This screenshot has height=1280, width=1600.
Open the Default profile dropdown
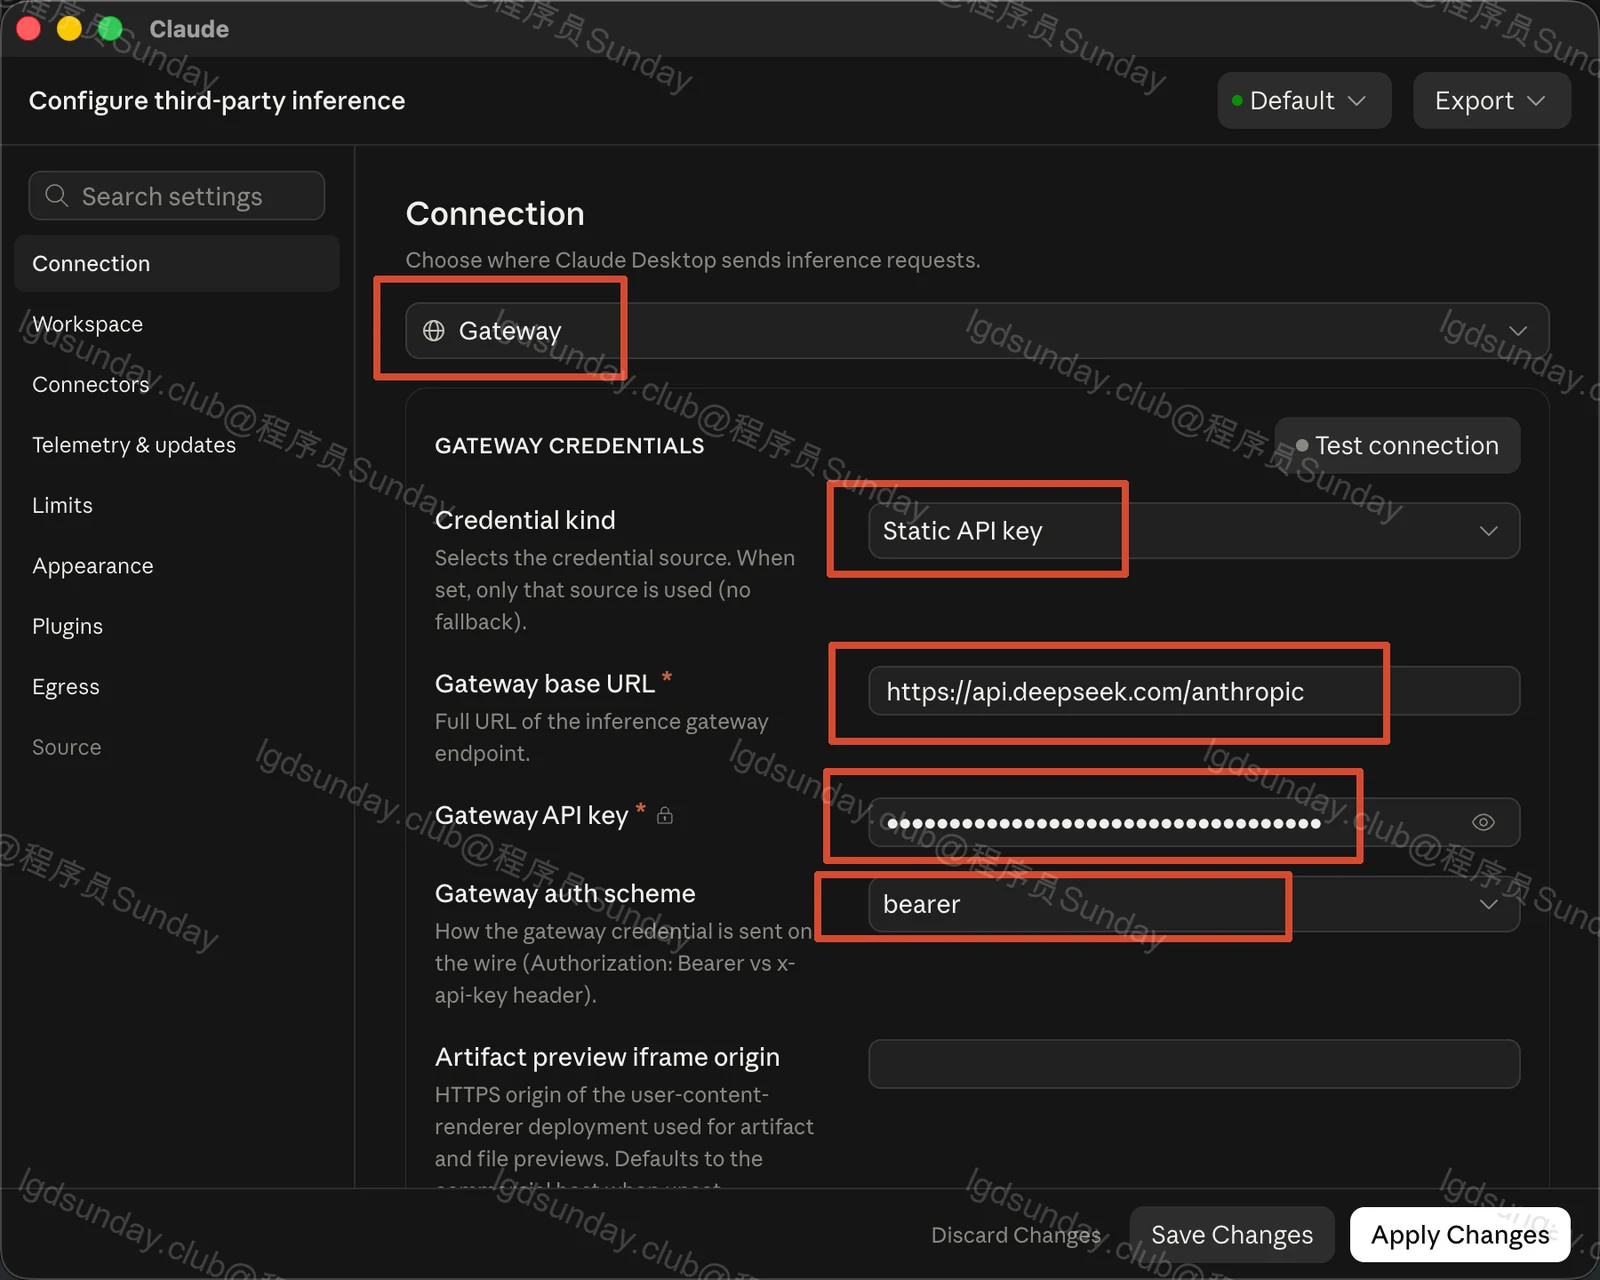coord(1304,101)
